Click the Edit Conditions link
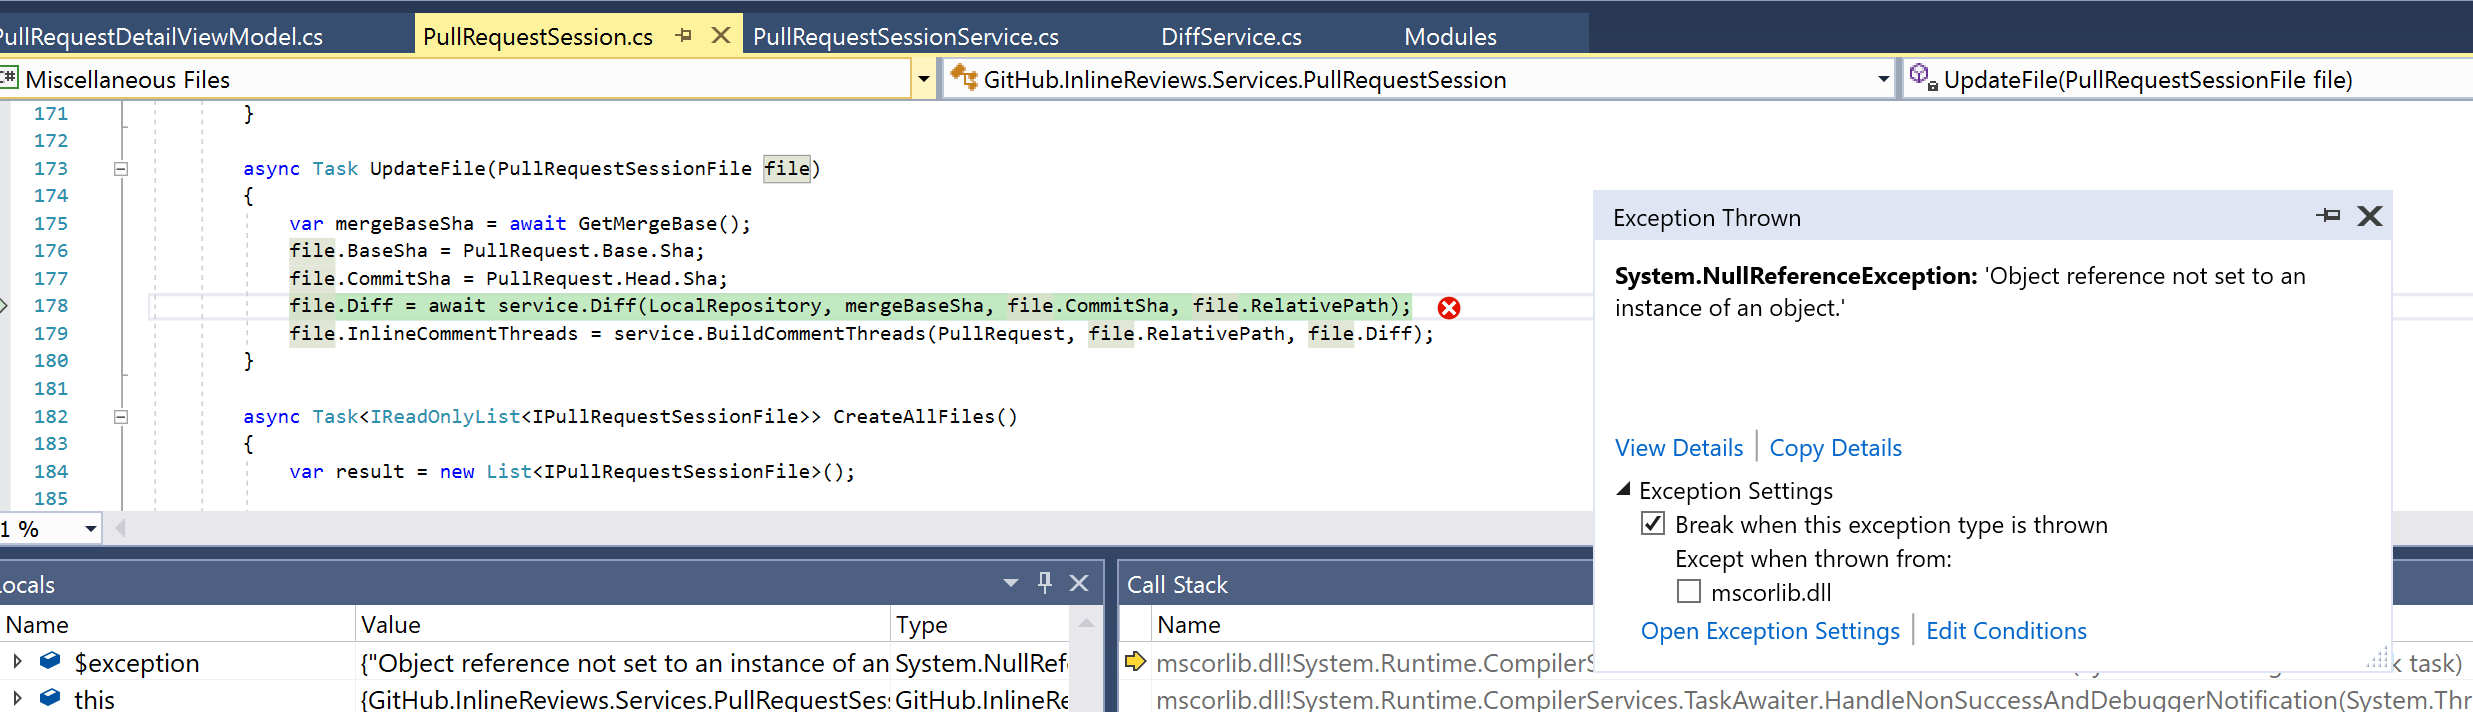The width and height of the screenshot is (2473, 712). 2006,631
